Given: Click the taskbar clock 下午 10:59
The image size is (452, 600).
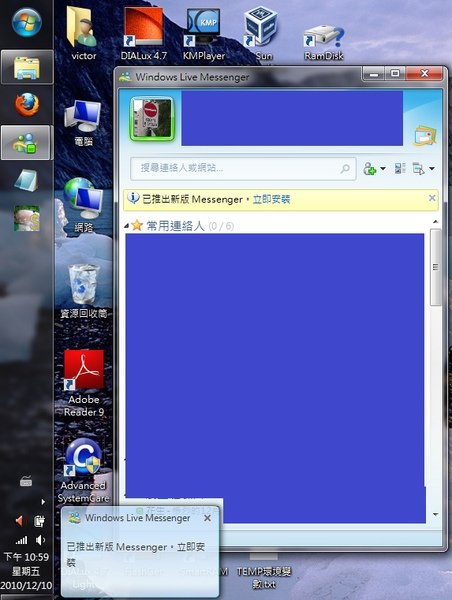Looking at the screenshot, I should click(26, 557).
